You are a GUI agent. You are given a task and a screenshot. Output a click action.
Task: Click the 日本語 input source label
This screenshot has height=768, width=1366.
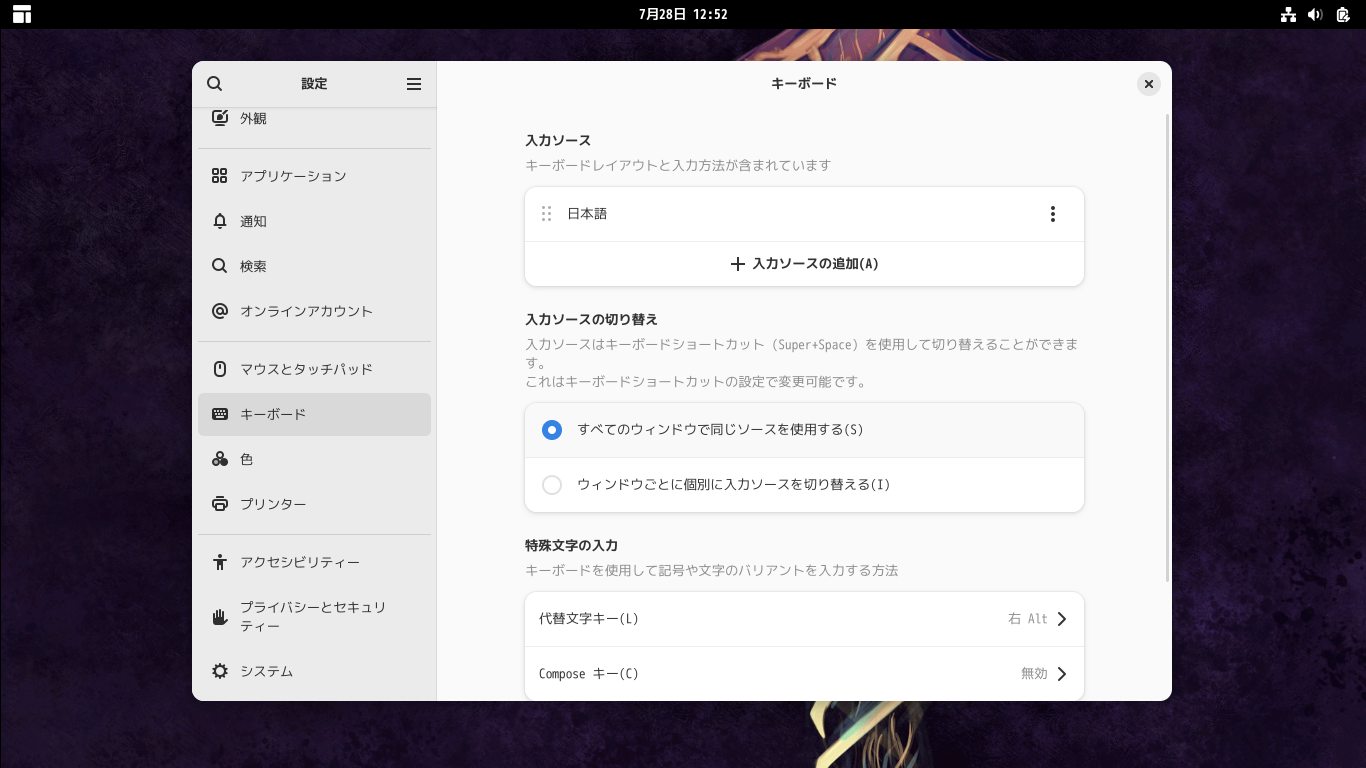(587, 214)
